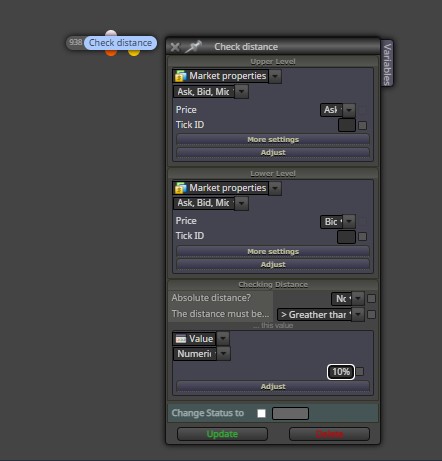The height and width of the screenshot is (461, 442).
Task: Toggle the checkbox beside Absolute distance?
Action: click(x=371, y=298)
